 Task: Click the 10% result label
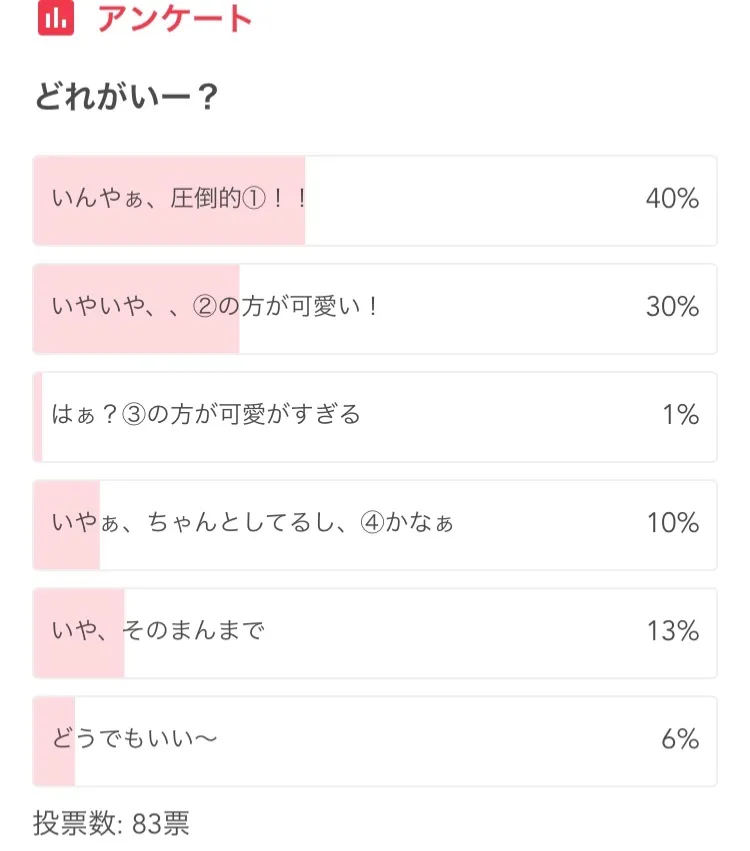672,522
